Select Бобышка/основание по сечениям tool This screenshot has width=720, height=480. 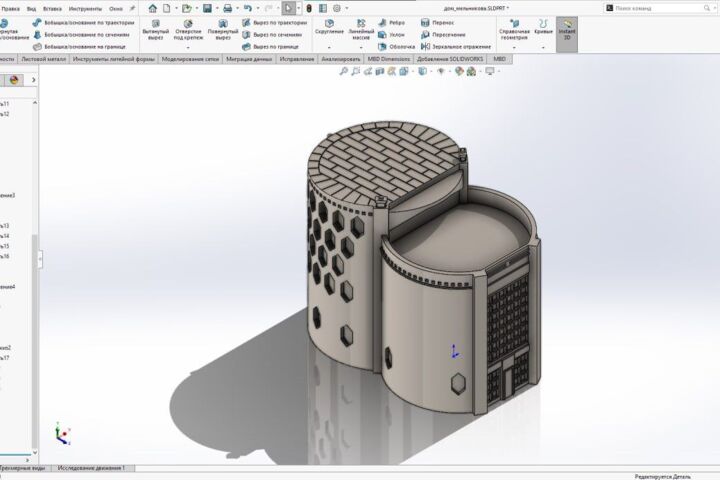tap(81, 34)
